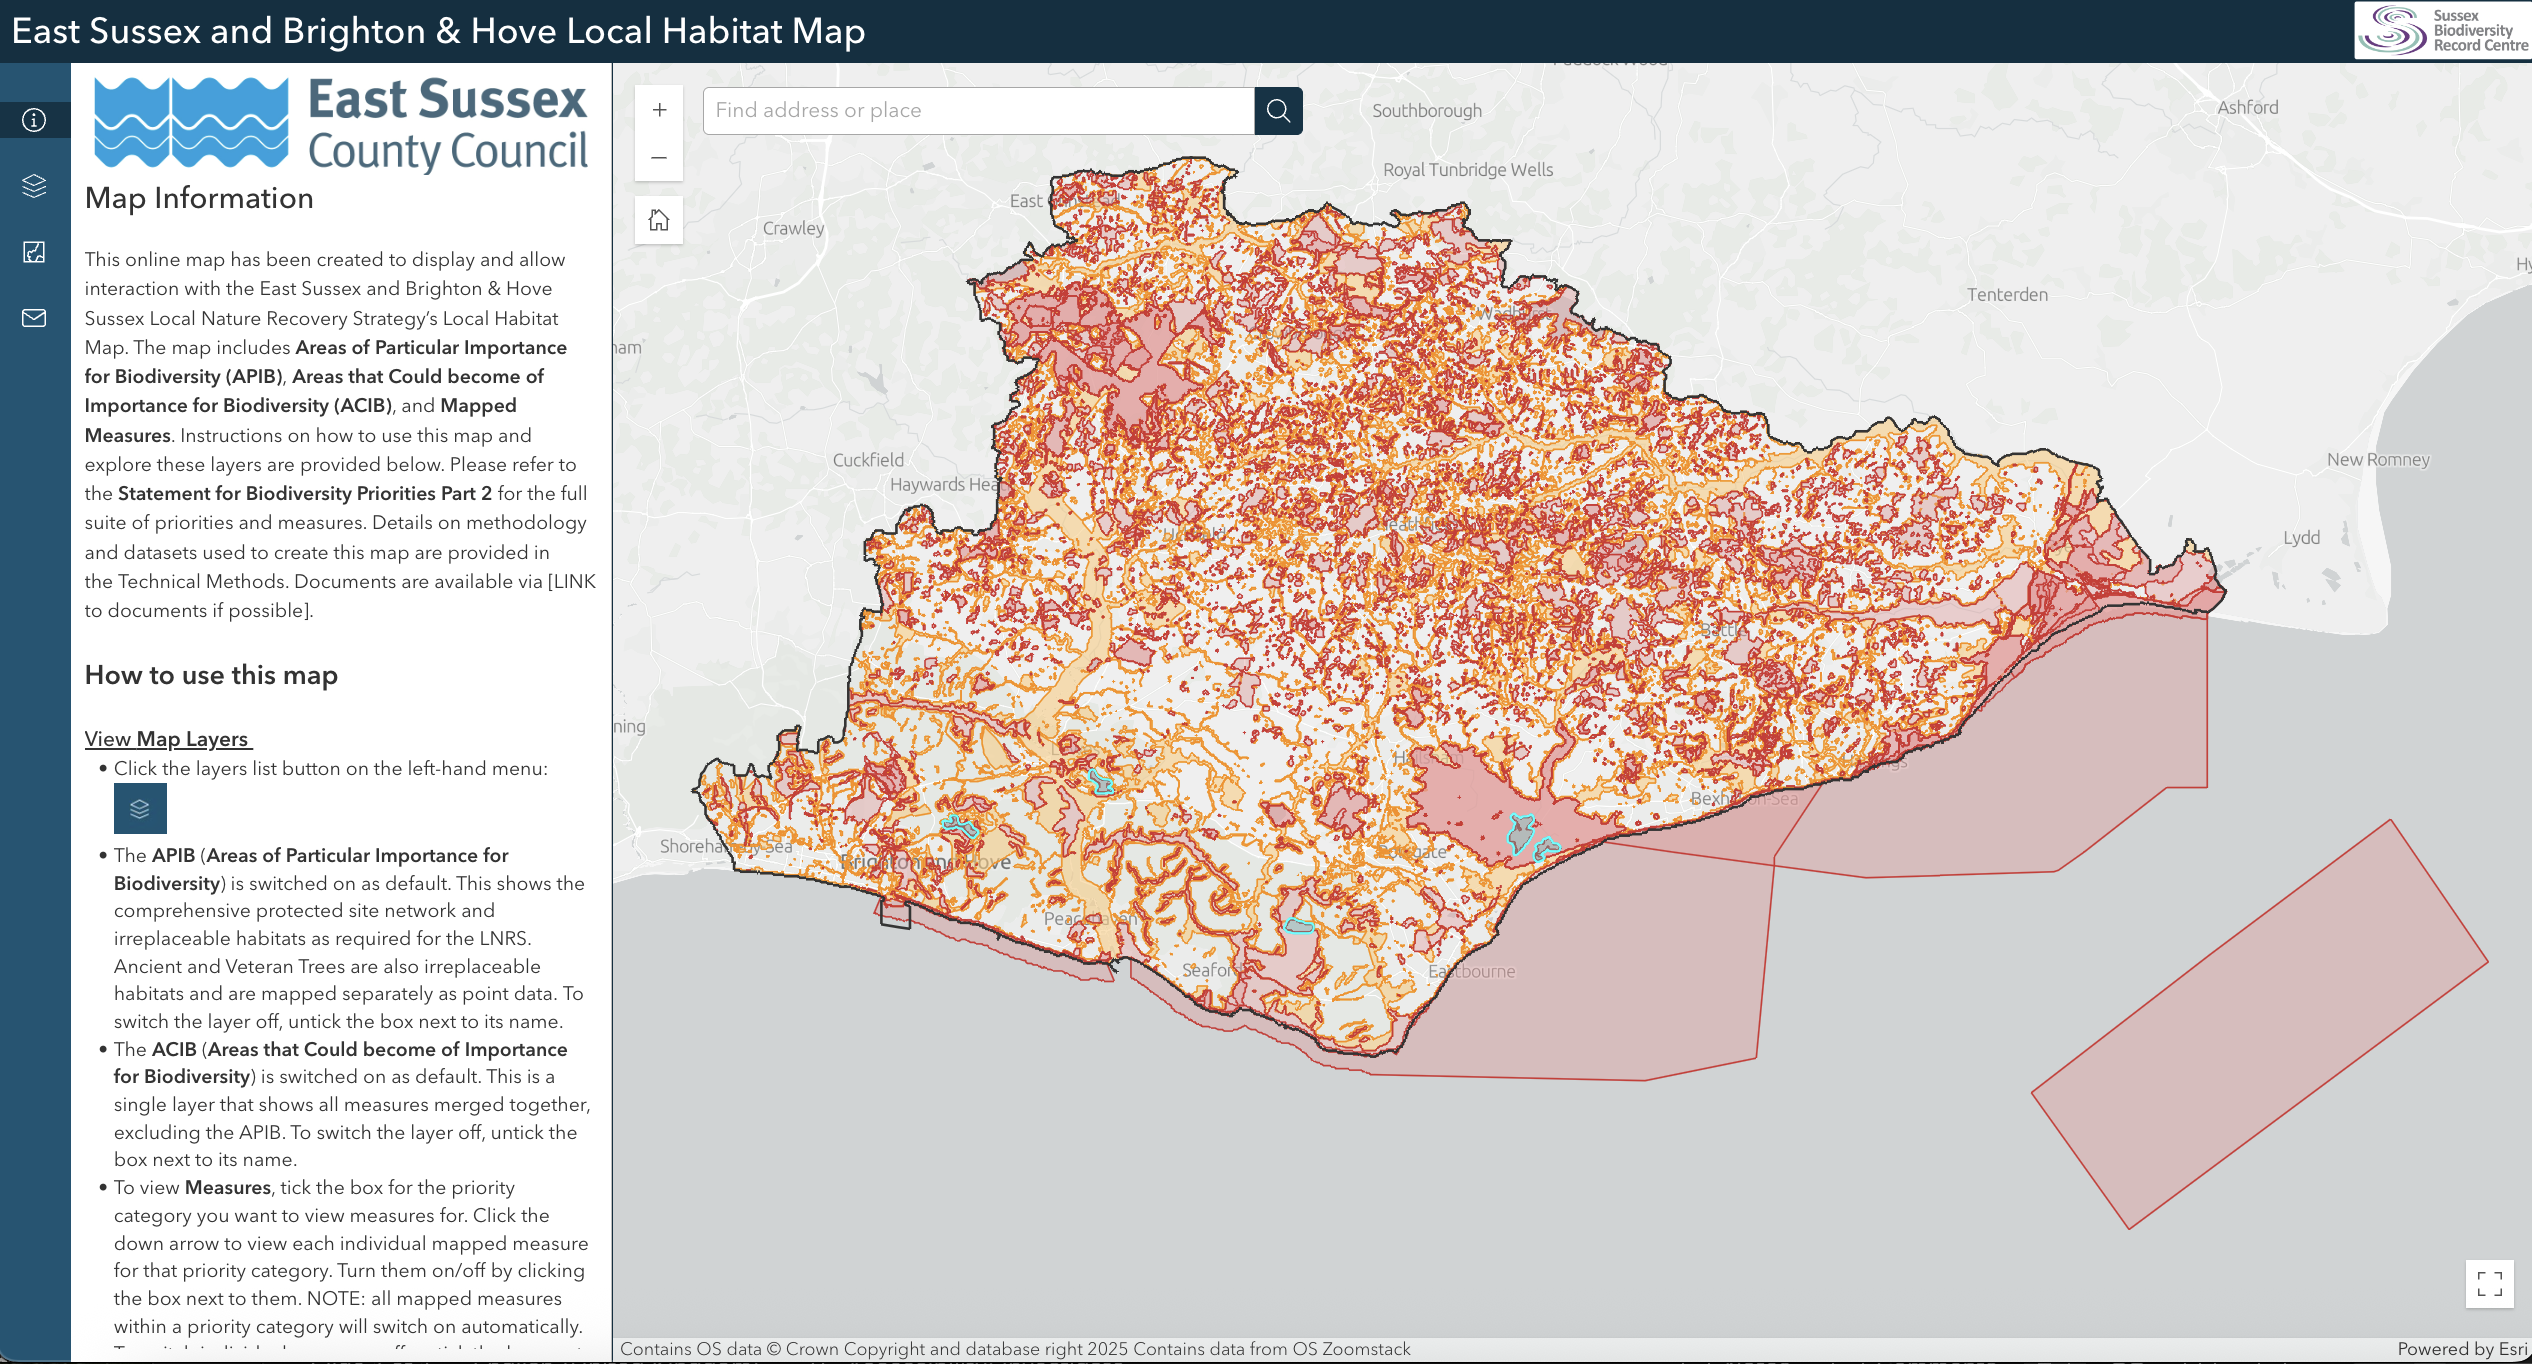Click the layers button image in instructions
The width and height of the screenshot is (2532, 1364).
click(140, 809)
